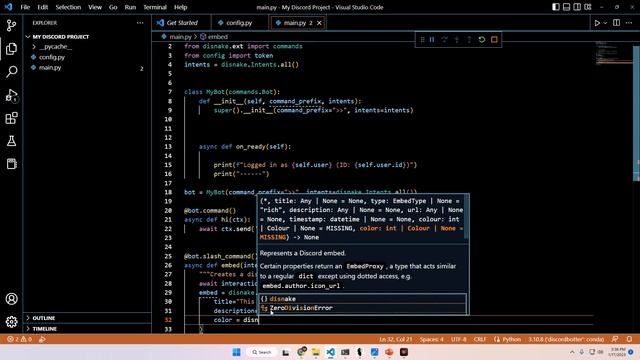640x360 pixels.
Task: Click the debug status icon in status bar
Action: pos(42,339)
